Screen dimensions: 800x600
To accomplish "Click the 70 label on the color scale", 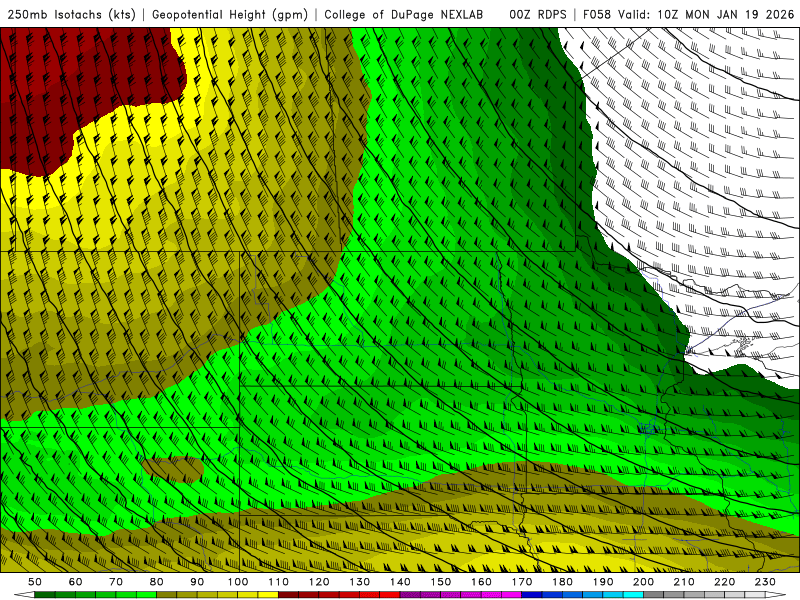I will point(116,582).
